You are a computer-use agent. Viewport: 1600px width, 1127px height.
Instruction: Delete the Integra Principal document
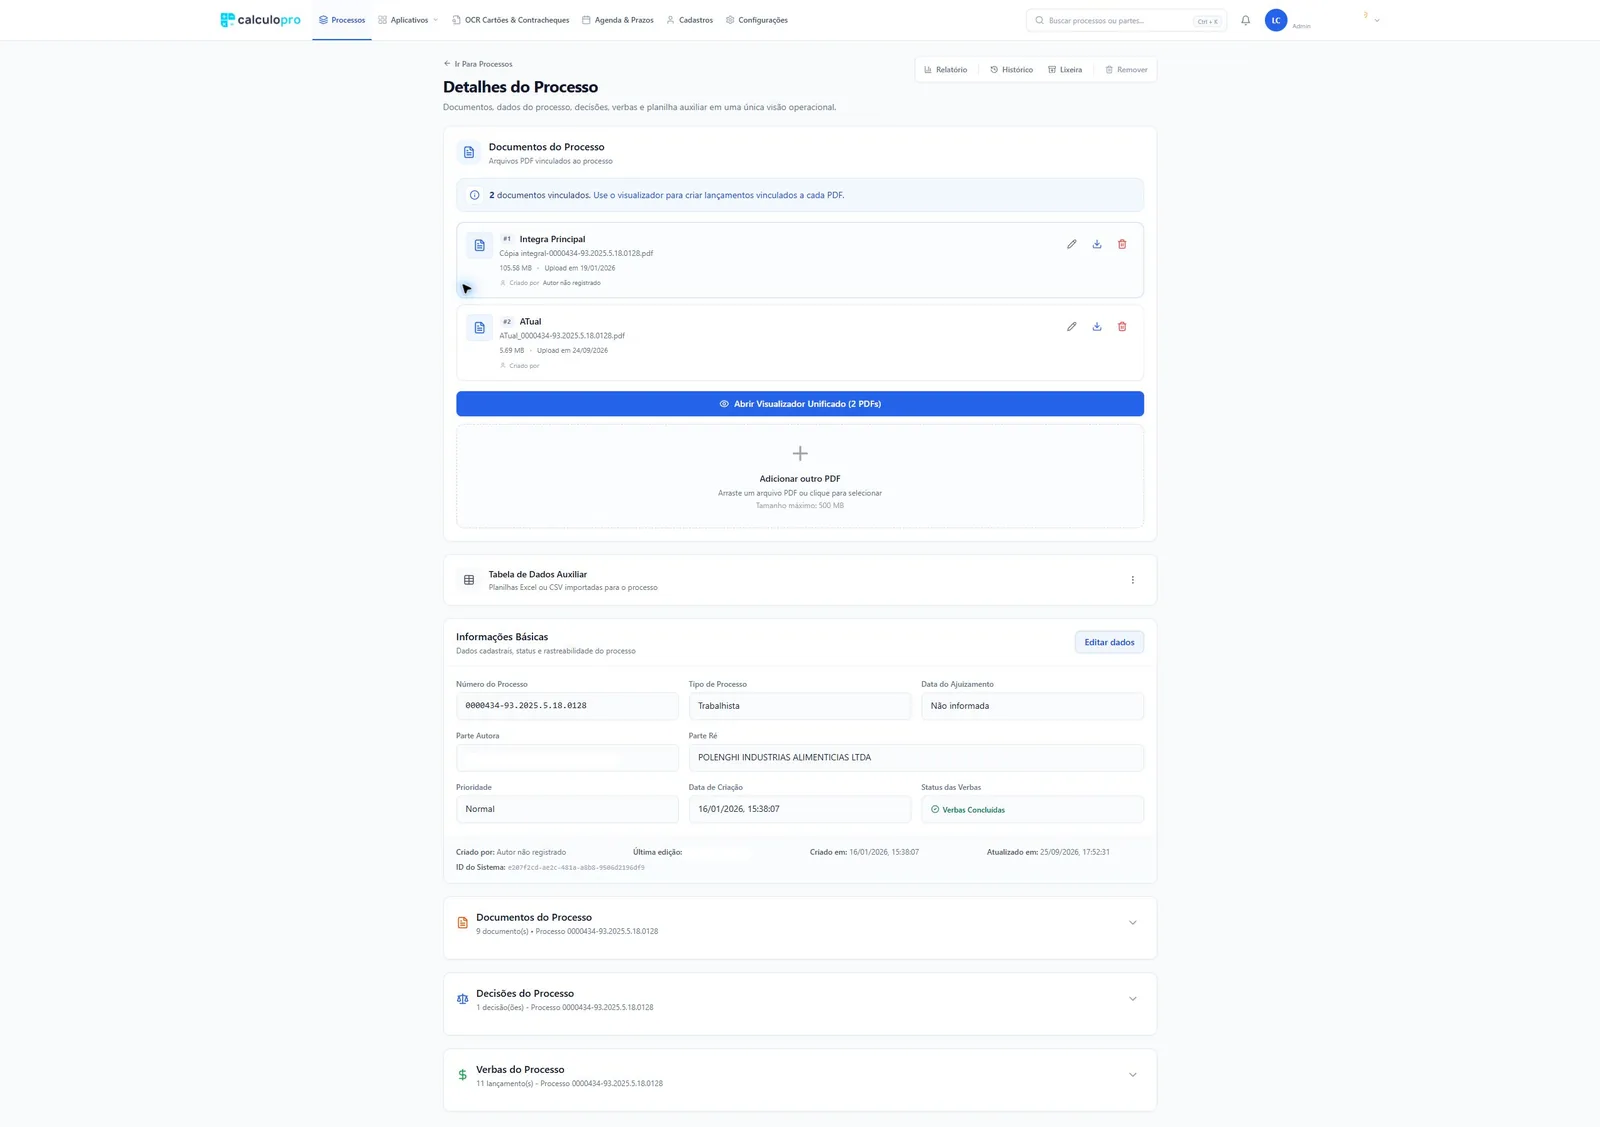(1122, 244)
